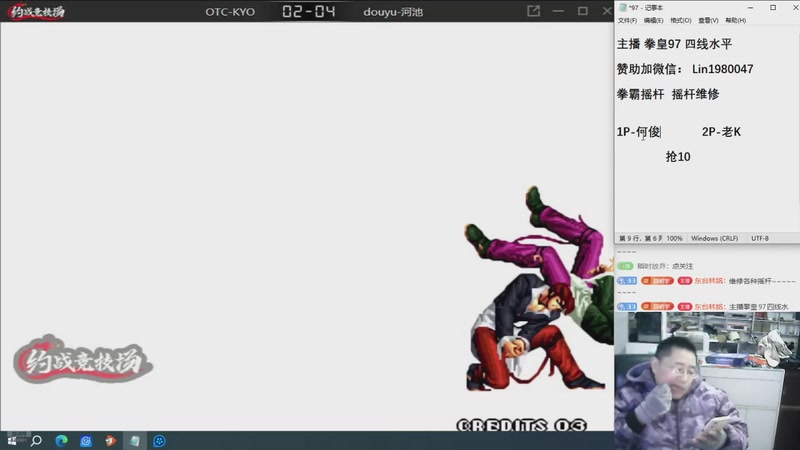Open the Windows Start menu
This screenshot has width=800, height=450.
[x=11, y=441]
